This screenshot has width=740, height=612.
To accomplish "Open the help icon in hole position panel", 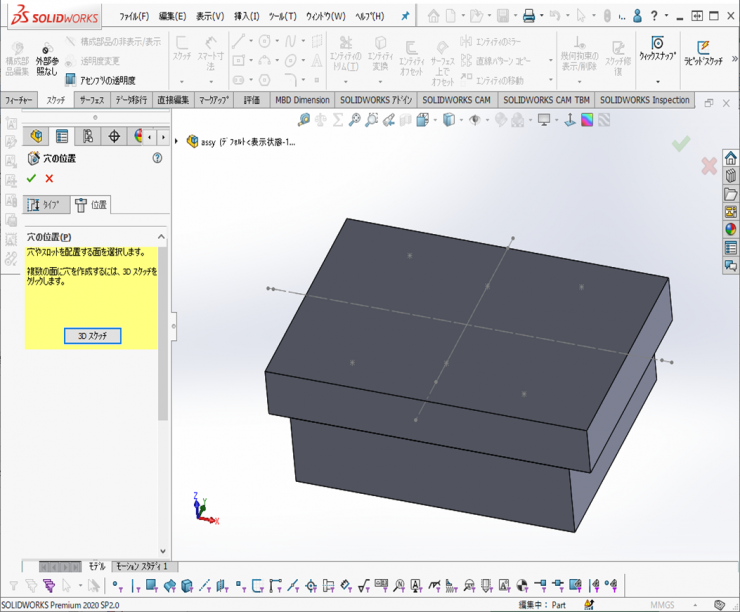I will (157, 158).
